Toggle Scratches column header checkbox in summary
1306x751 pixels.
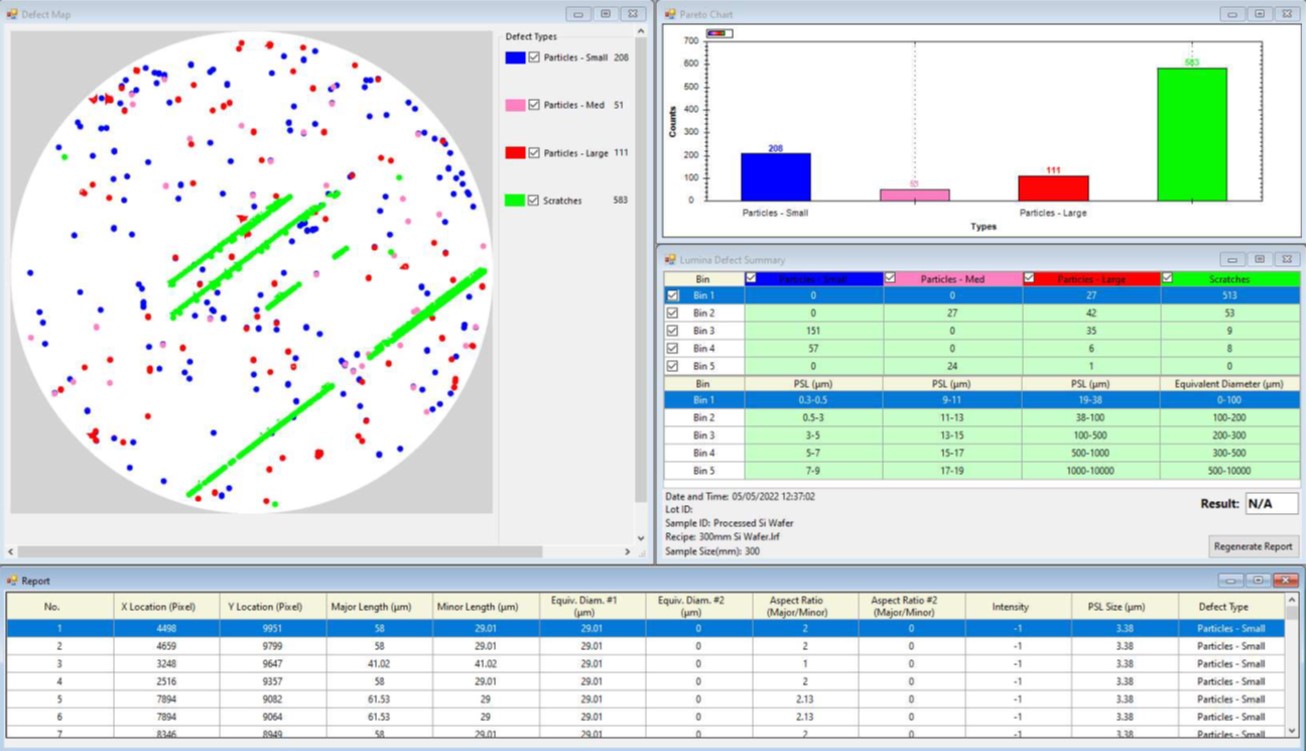1167,278
